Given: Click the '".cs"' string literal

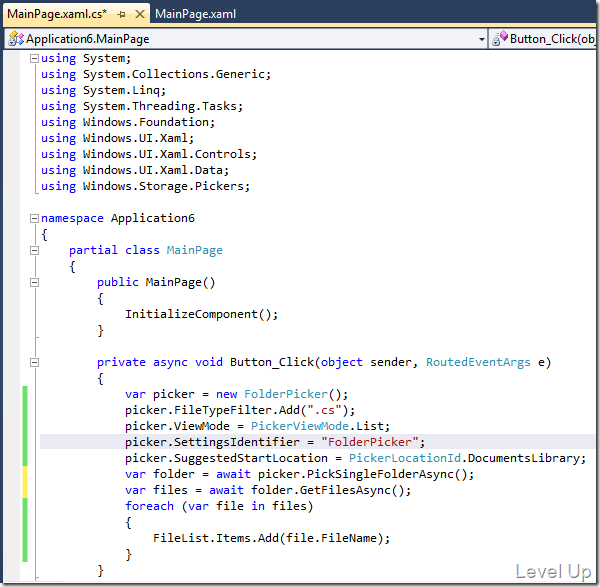Looking at the screenshot, I should pos(324,410).
